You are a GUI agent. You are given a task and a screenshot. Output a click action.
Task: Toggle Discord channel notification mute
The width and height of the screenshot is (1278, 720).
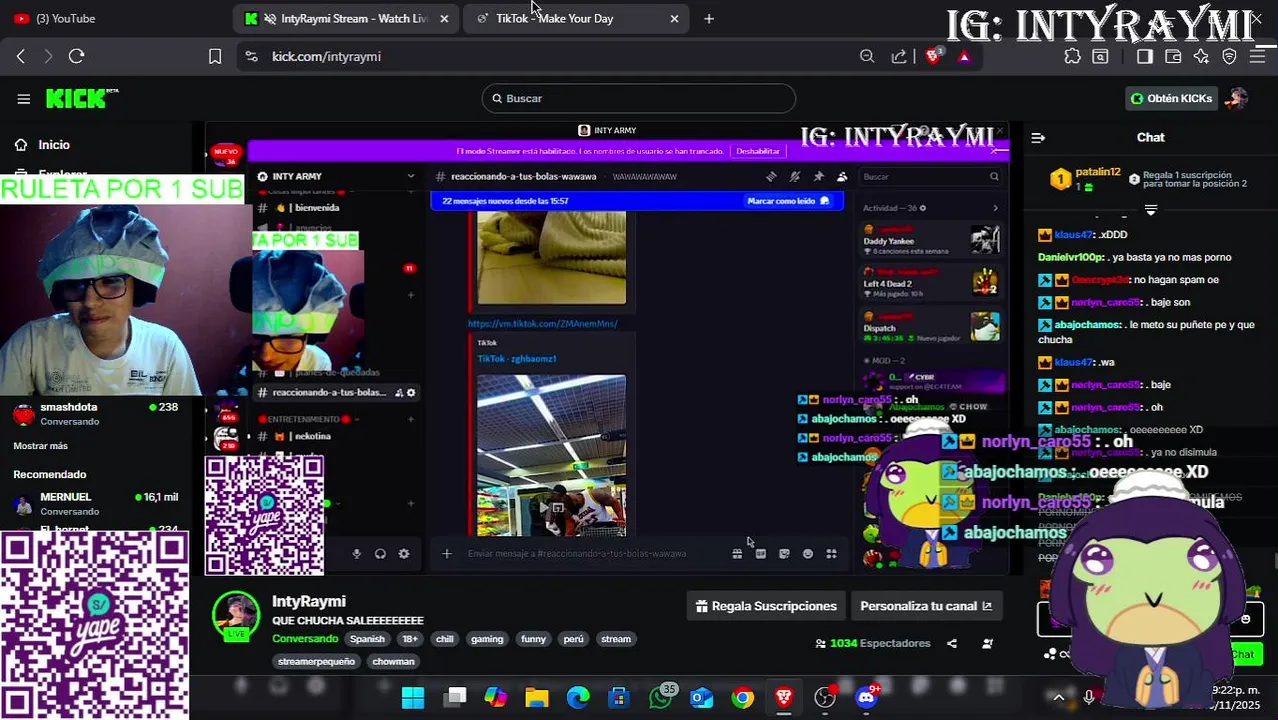795,176
